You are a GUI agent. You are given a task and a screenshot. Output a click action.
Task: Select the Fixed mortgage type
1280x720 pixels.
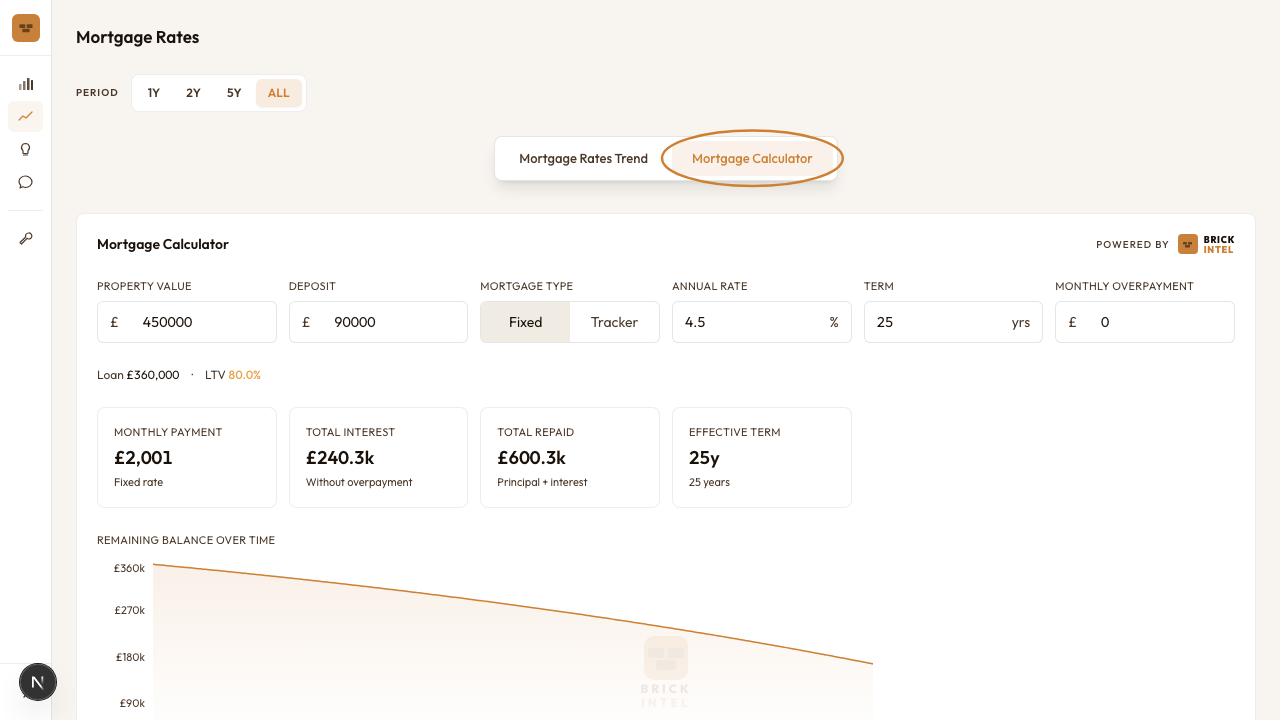coord(525,322)
